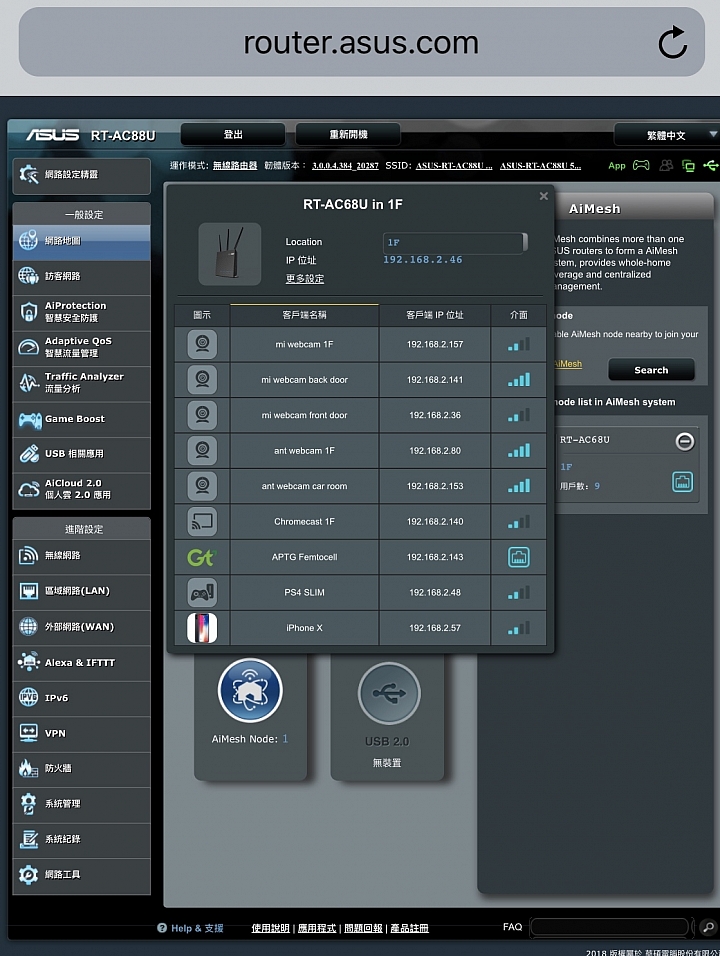Open IPv6 settings
The image size is (720, 956).
click(x=82, y=698)
